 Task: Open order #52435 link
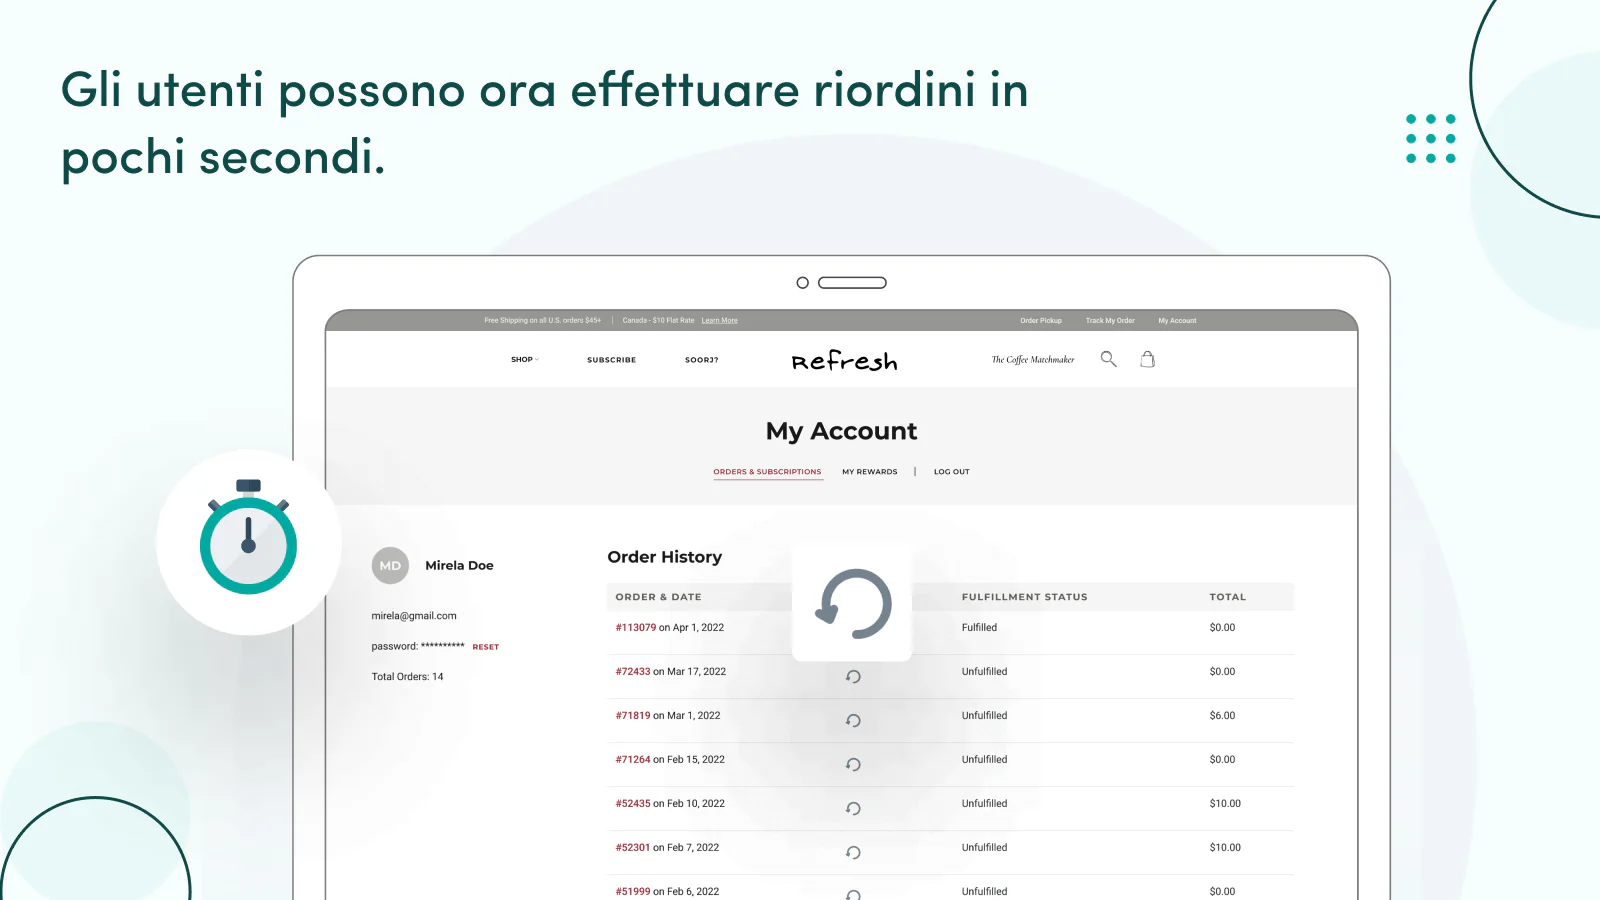point(633,804)
